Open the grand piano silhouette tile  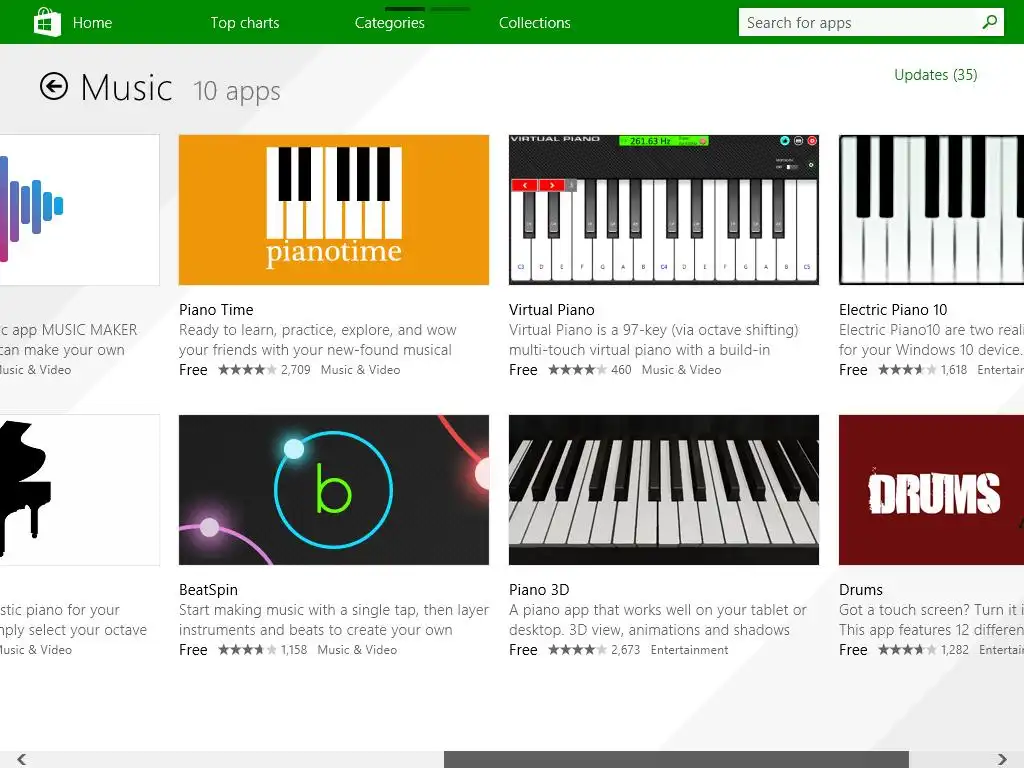click(x=80, y=490)
